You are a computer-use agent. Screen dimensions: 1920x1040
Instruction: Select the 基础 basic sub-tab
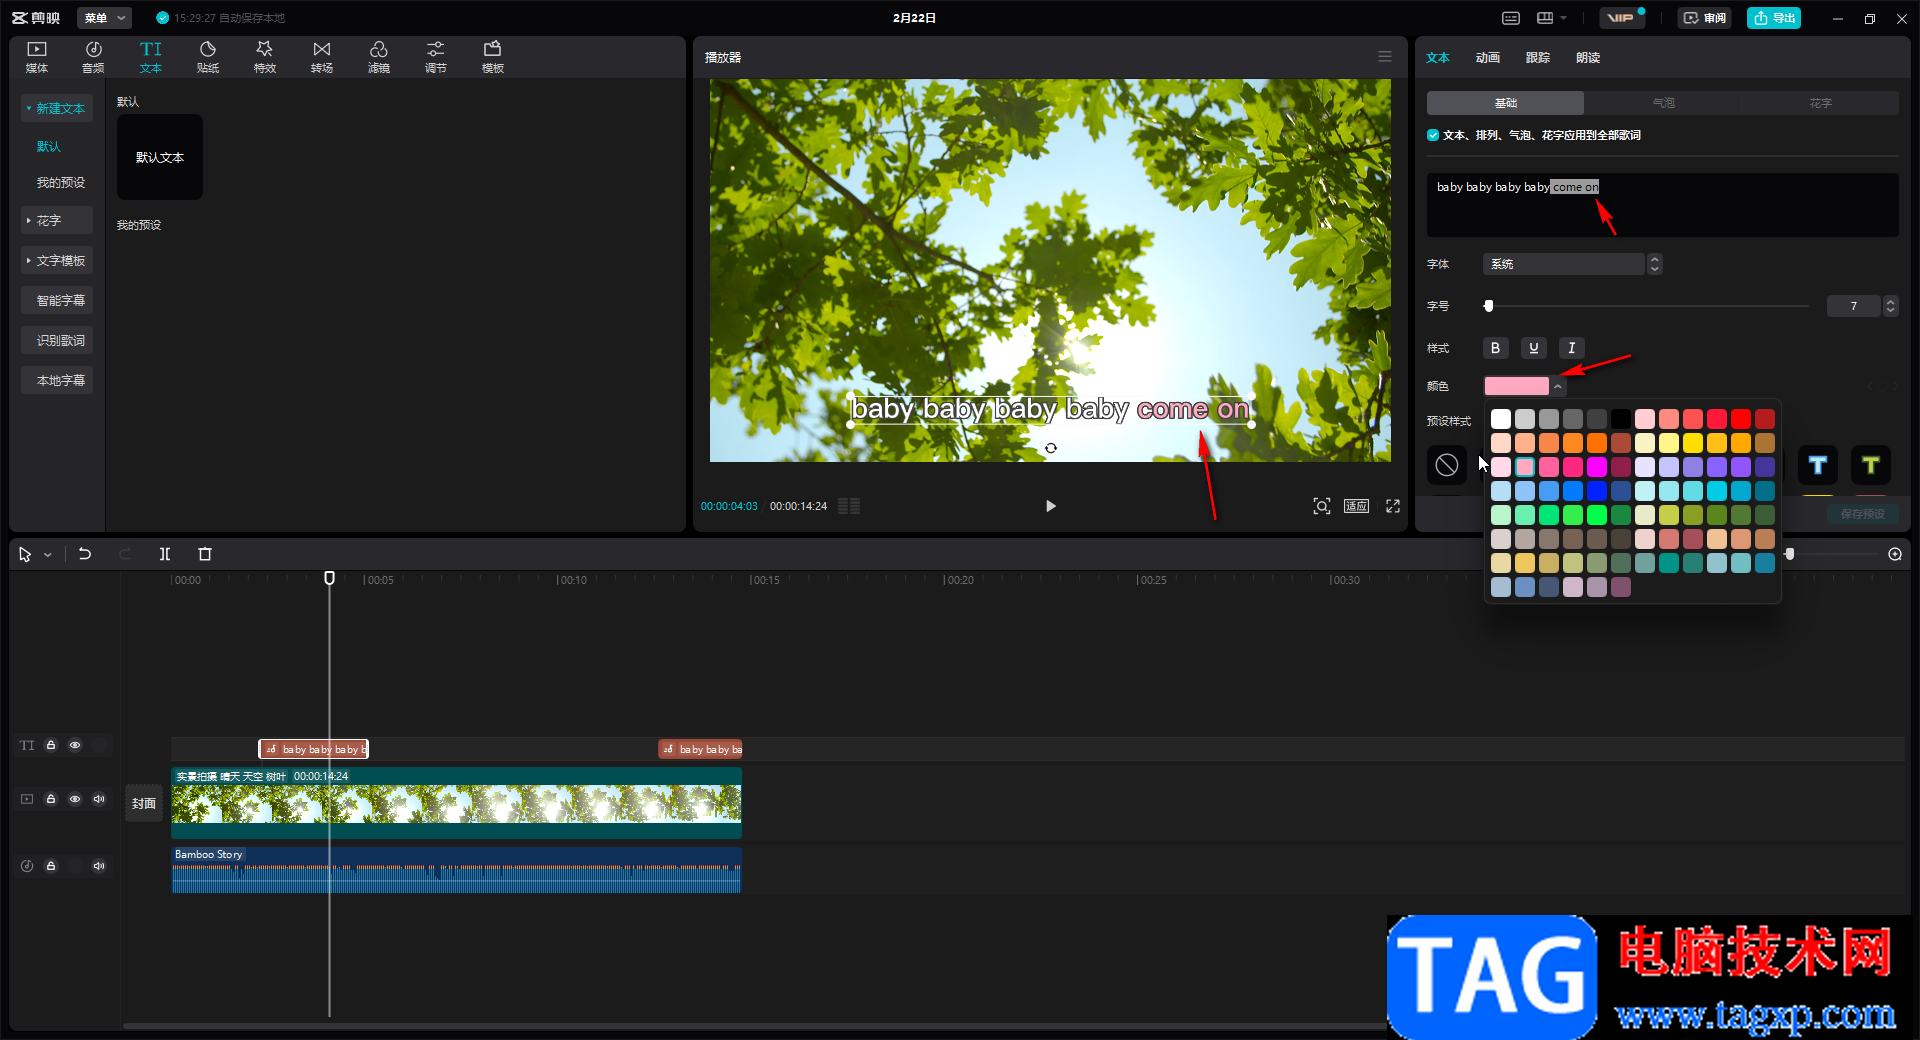(1505, 103)
